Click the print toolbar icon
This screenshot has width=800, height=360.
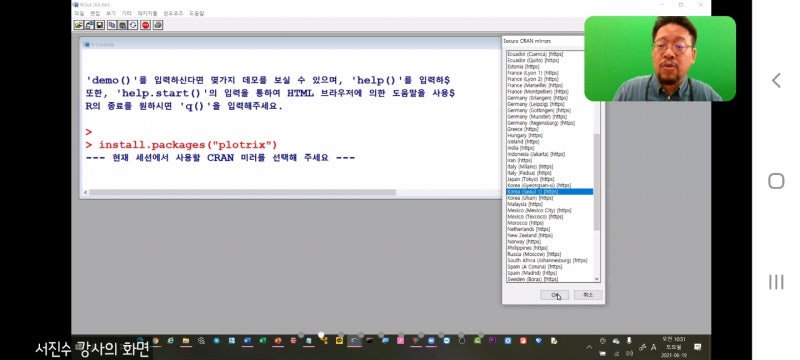(158, 24)
